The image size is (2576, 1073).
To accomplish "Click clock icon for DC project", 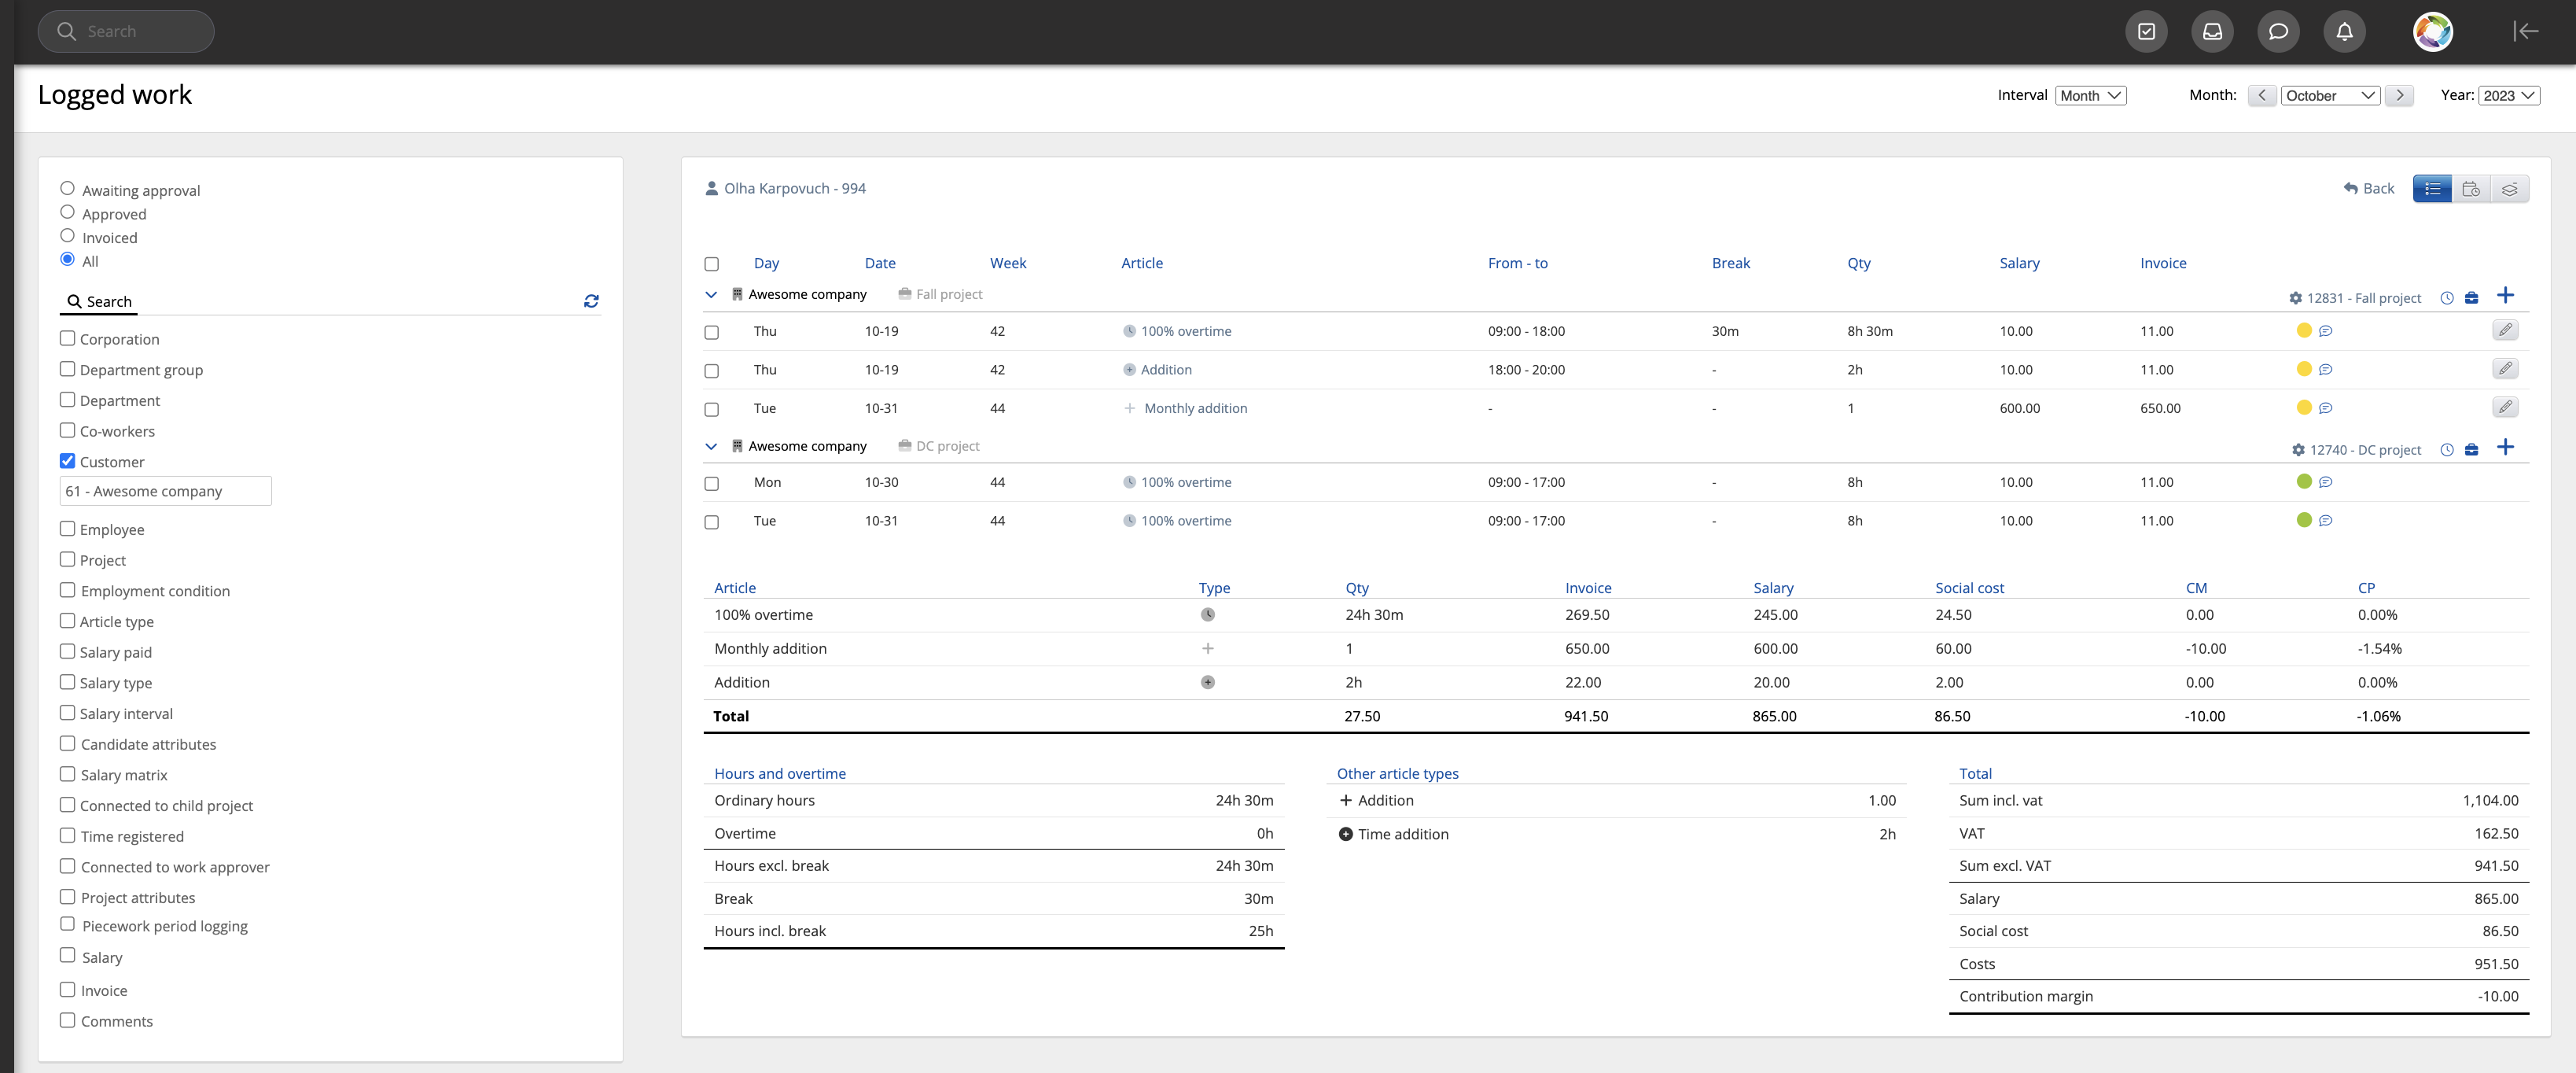I will pyautogui.click(x=2447, y=450).
